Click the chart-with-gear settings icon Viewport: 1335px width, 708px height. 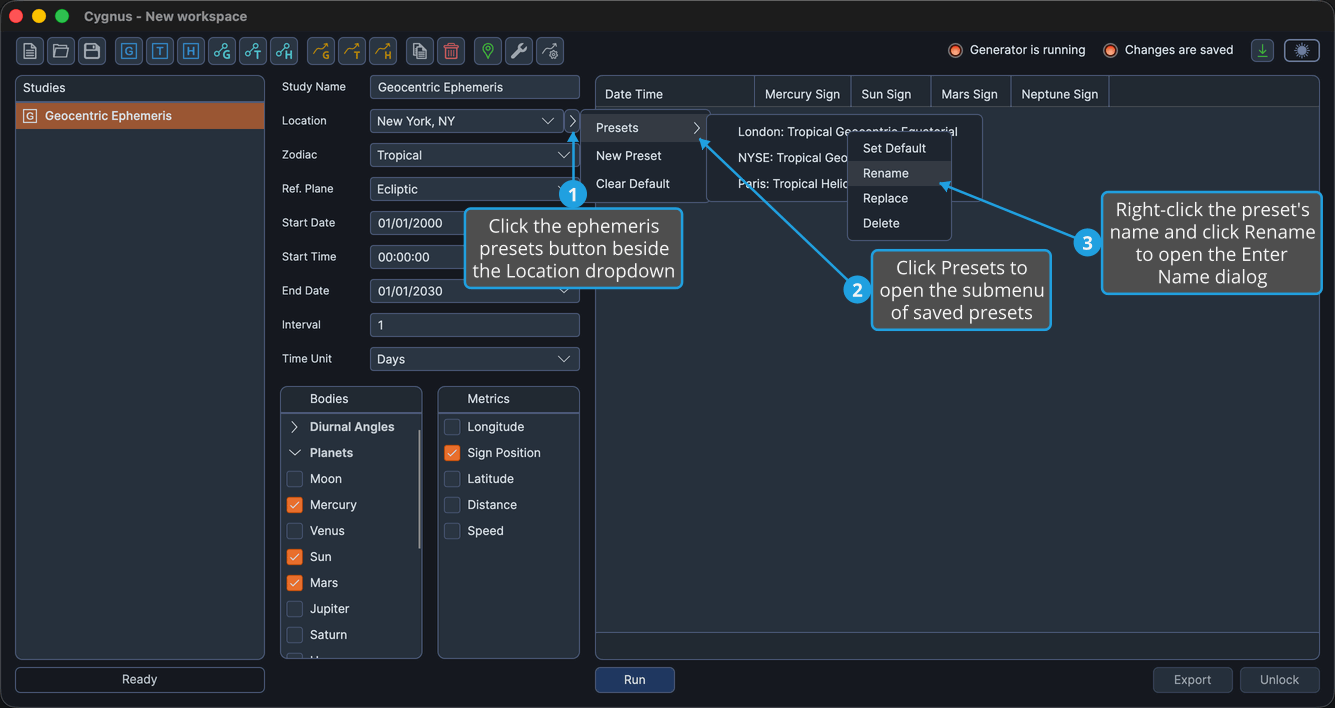[550, 51]
